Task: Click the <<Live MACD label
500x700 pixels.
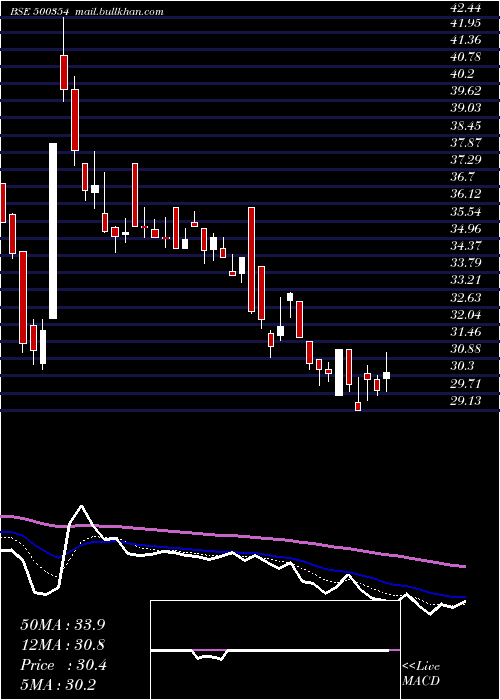Action: coord(421,674)
